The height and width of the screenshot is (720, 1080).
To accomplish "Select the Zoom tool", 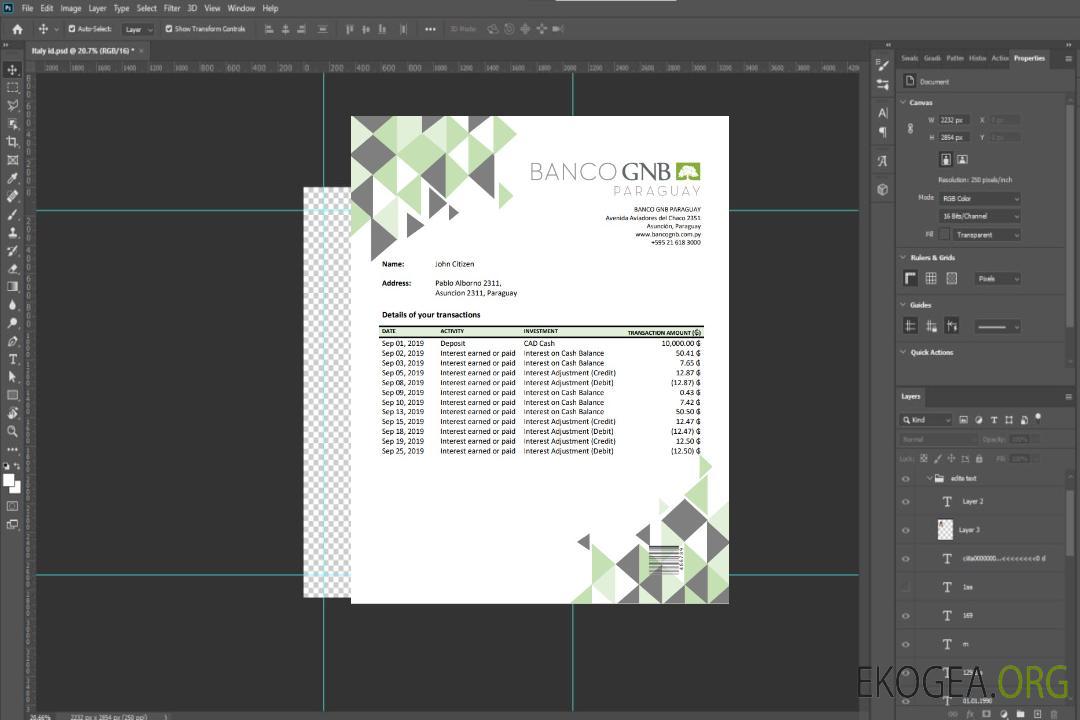I will [x=12, y=431].
